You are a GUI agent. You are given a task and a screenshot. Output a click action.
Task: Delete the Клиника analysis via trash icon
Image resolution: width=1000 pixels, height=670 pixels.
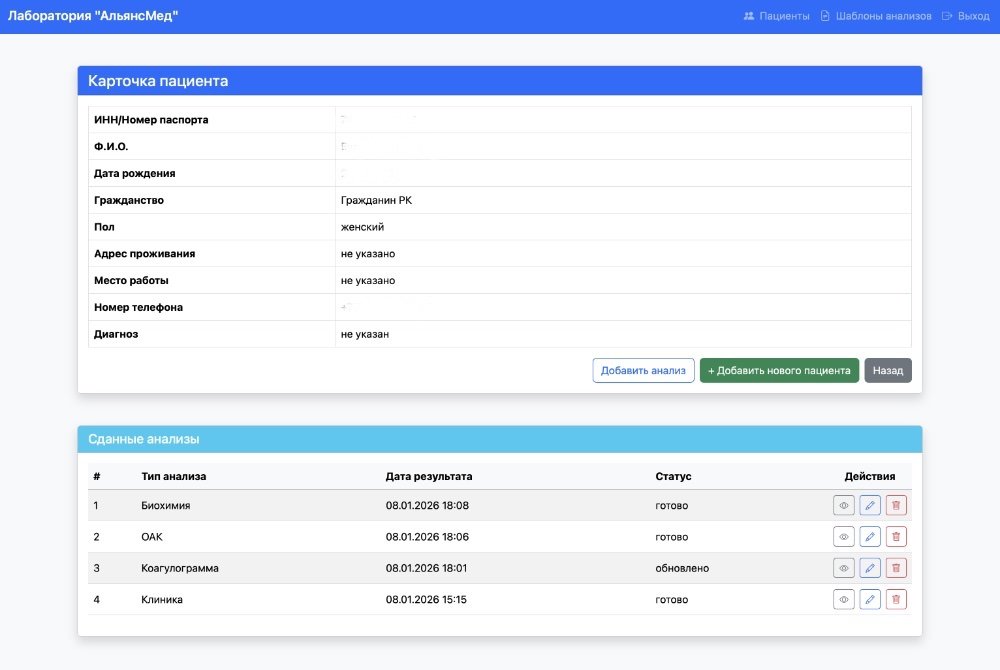895,599
